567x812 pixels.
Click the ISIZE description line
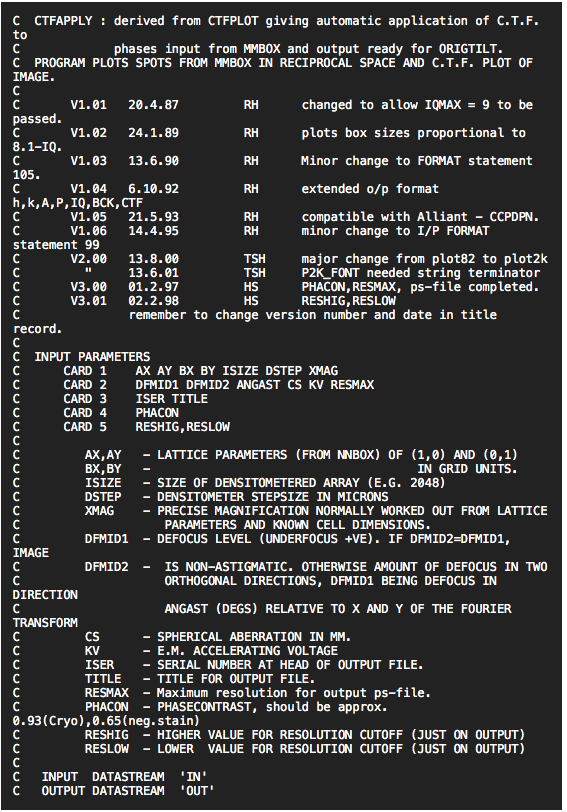tap(265, 483)
